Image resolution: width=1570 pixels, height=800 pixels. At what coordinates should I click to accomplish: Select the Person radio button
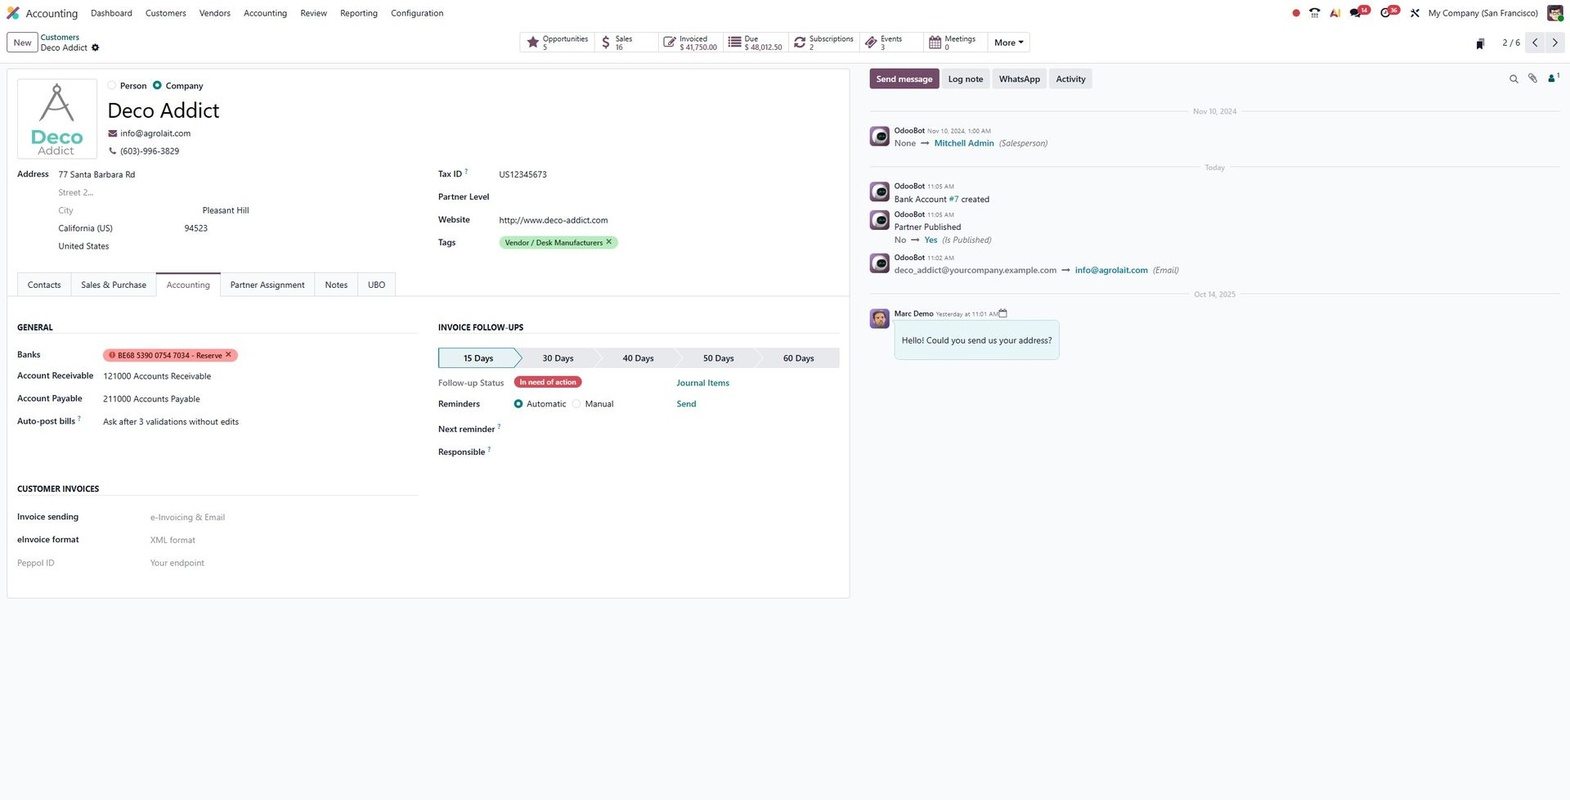click(x=112, y=86)
